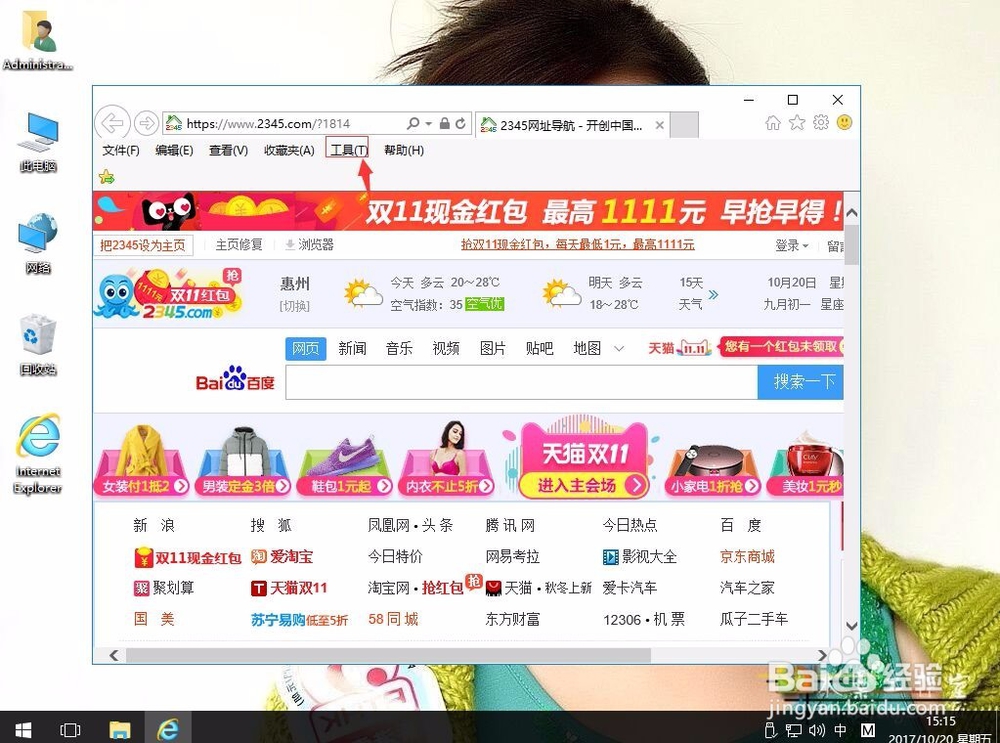This screenshot has width=1000, height=743.
Task: Open the Home icon in IE toolbar
Action: pyautogui.click(x=773, y=122)
